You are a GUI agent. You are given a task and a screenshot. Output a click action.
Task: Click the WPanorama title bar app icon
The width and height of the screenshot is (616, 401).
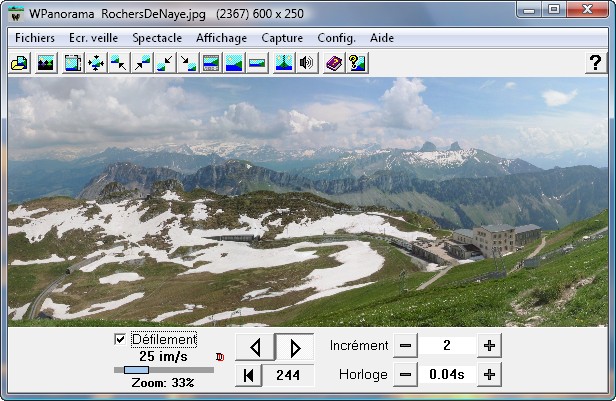(x=16, y=15)
